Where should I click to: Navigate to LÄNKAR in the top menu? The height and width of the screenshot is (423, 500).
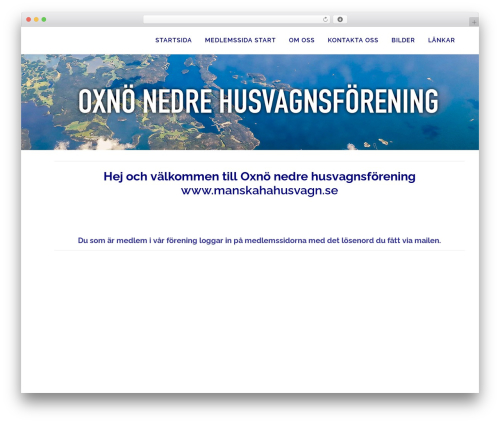tap(441, 40)
